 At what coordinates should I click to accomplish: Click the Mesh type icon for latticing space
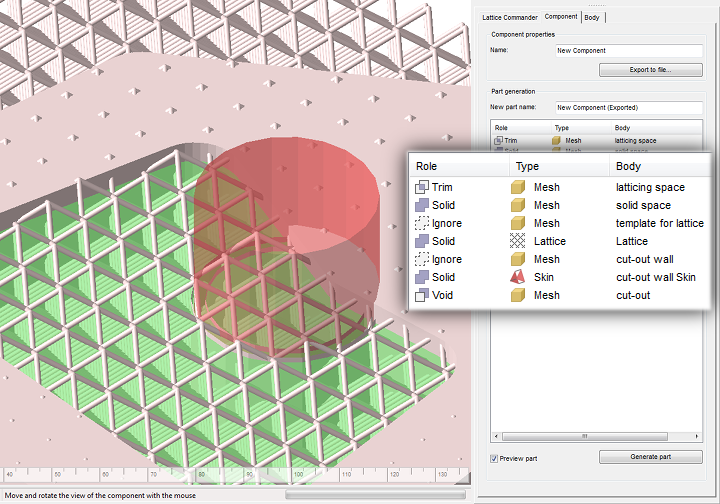point(518,187)
